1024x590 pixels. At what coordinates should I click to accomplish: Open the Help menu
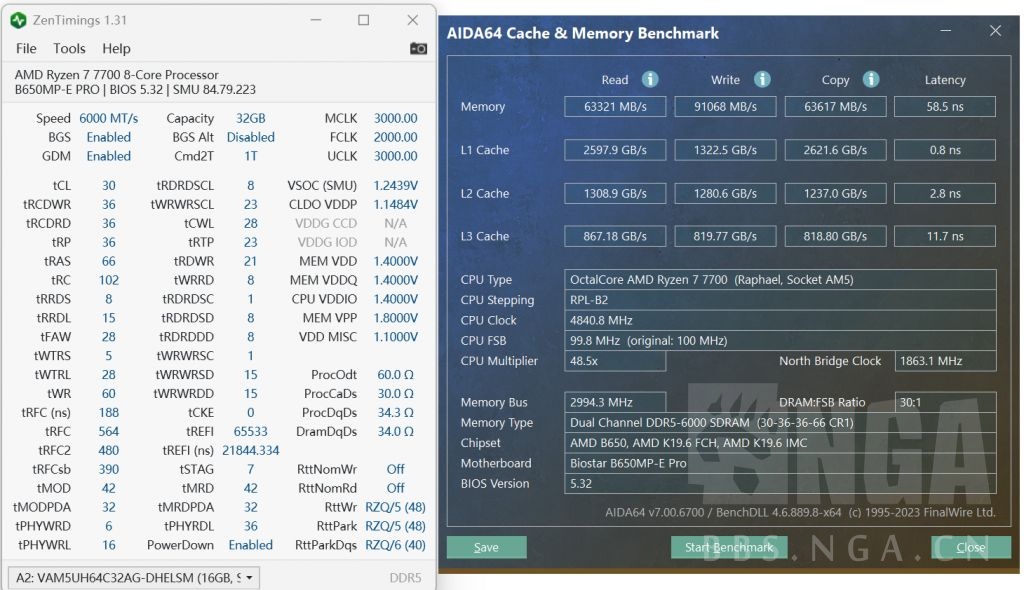coord(116,48)
